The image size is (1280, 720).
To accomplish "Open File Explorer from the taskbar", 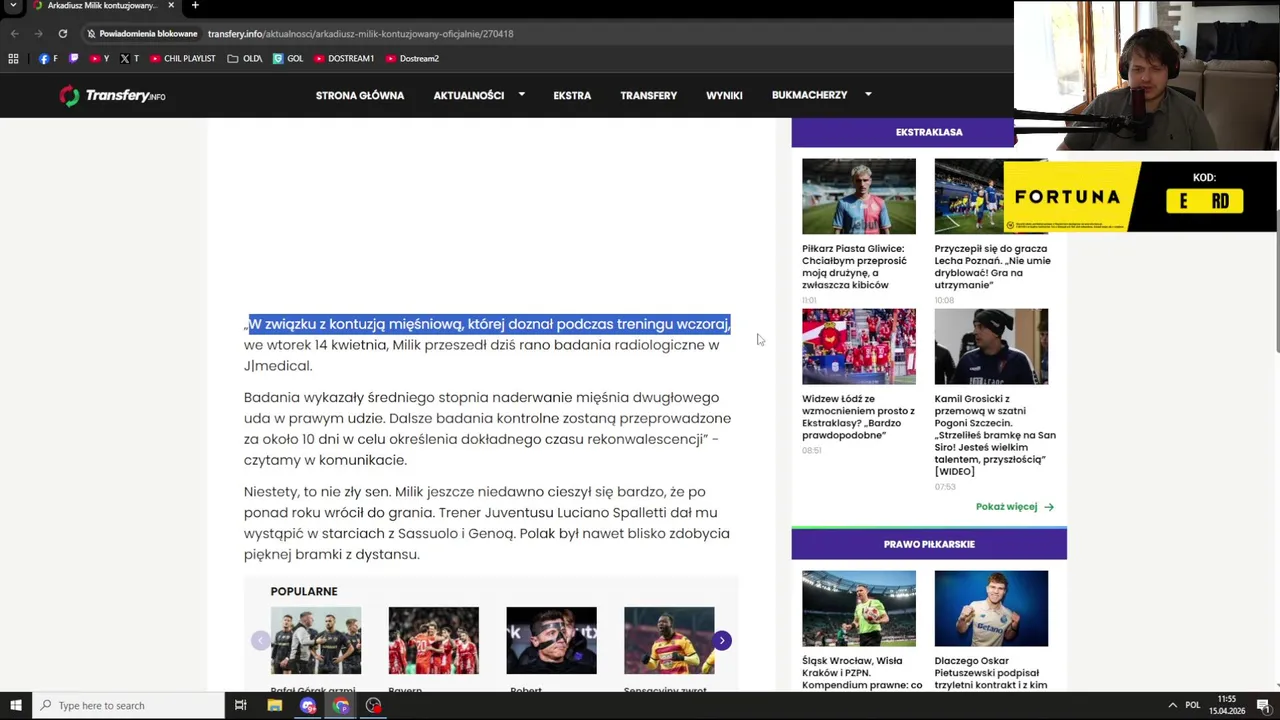I will (x=275, y=705).
